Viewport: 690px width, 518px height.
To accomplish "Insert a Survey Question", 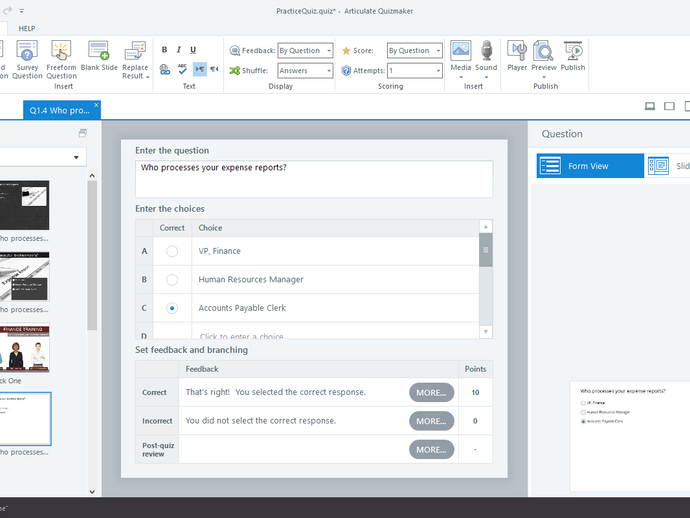I will (x=27, y=59).
